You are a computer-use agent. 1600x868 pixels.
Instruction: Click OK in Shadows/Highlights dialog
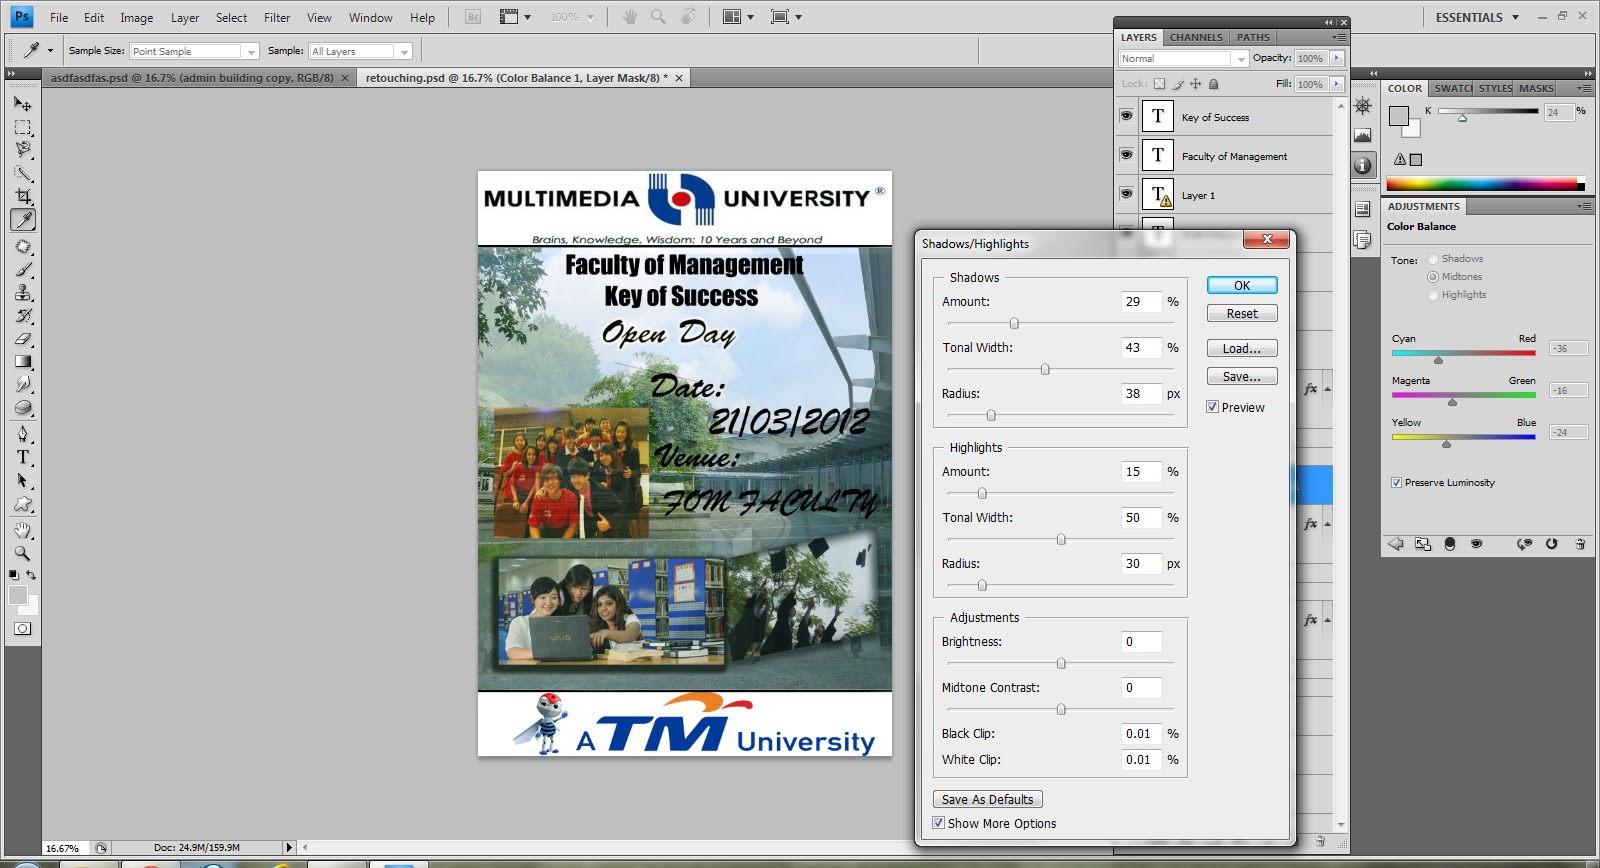click(1242, 285)
